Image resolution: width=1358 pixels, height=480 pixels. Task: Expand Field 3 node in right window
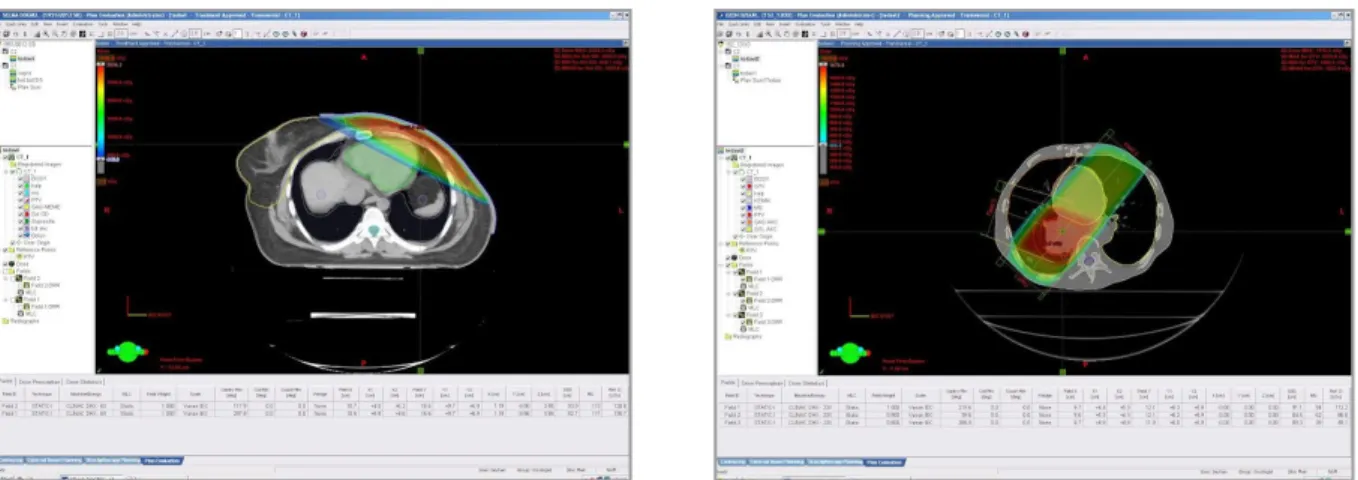pyautogui.click(x=728, y=314)
